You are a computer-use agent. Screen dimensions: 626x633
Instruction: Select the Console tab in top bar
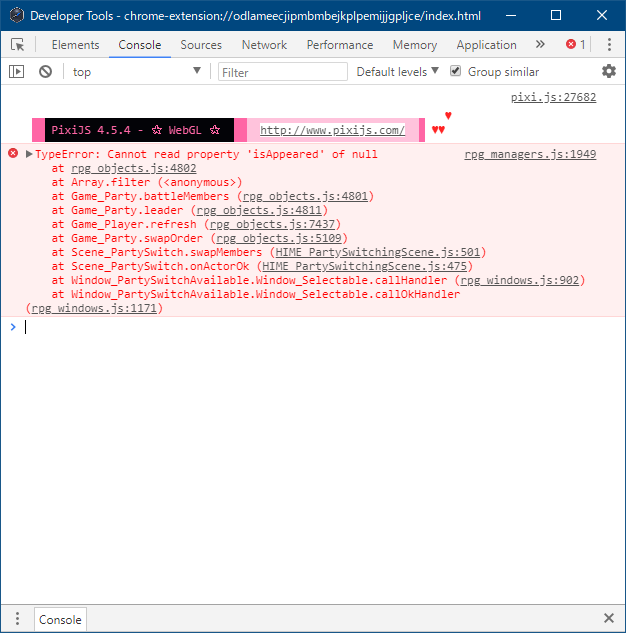point(140,45)
